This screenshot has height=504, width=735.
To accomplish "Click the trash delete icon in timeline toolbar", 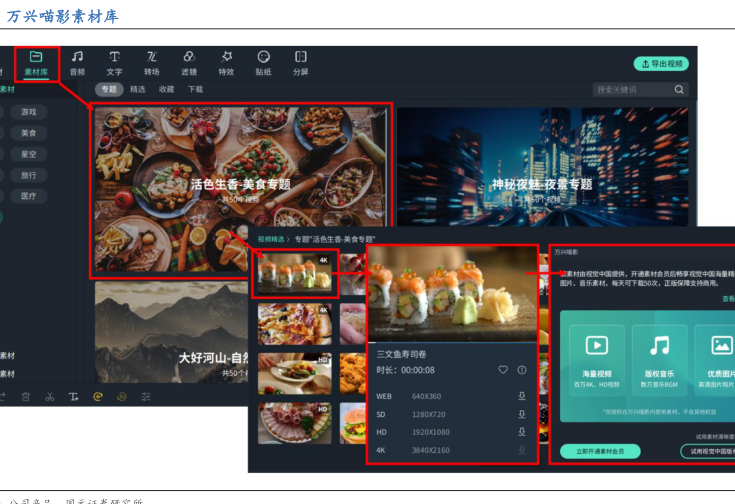I will tap(25, 397).
